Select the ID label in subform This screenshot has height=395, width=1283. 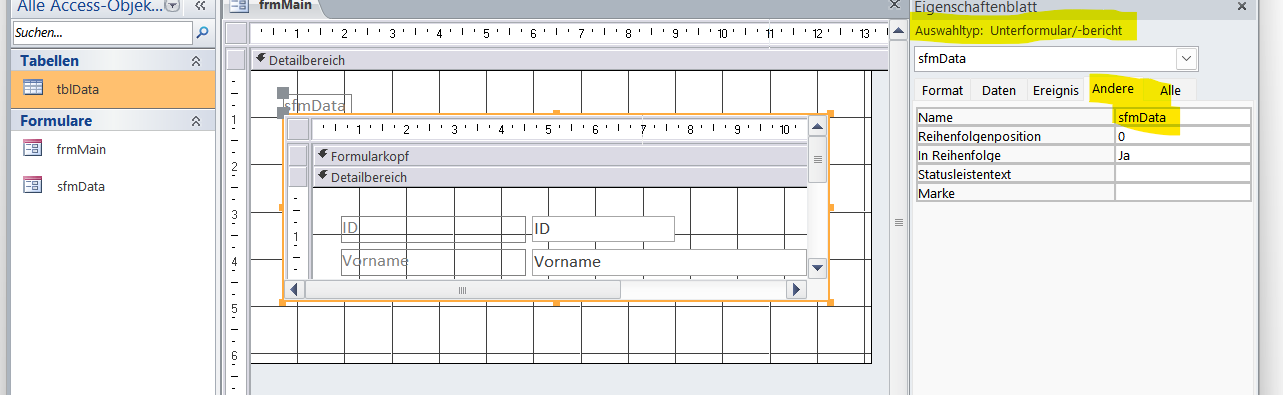click(x=433, y=229)
